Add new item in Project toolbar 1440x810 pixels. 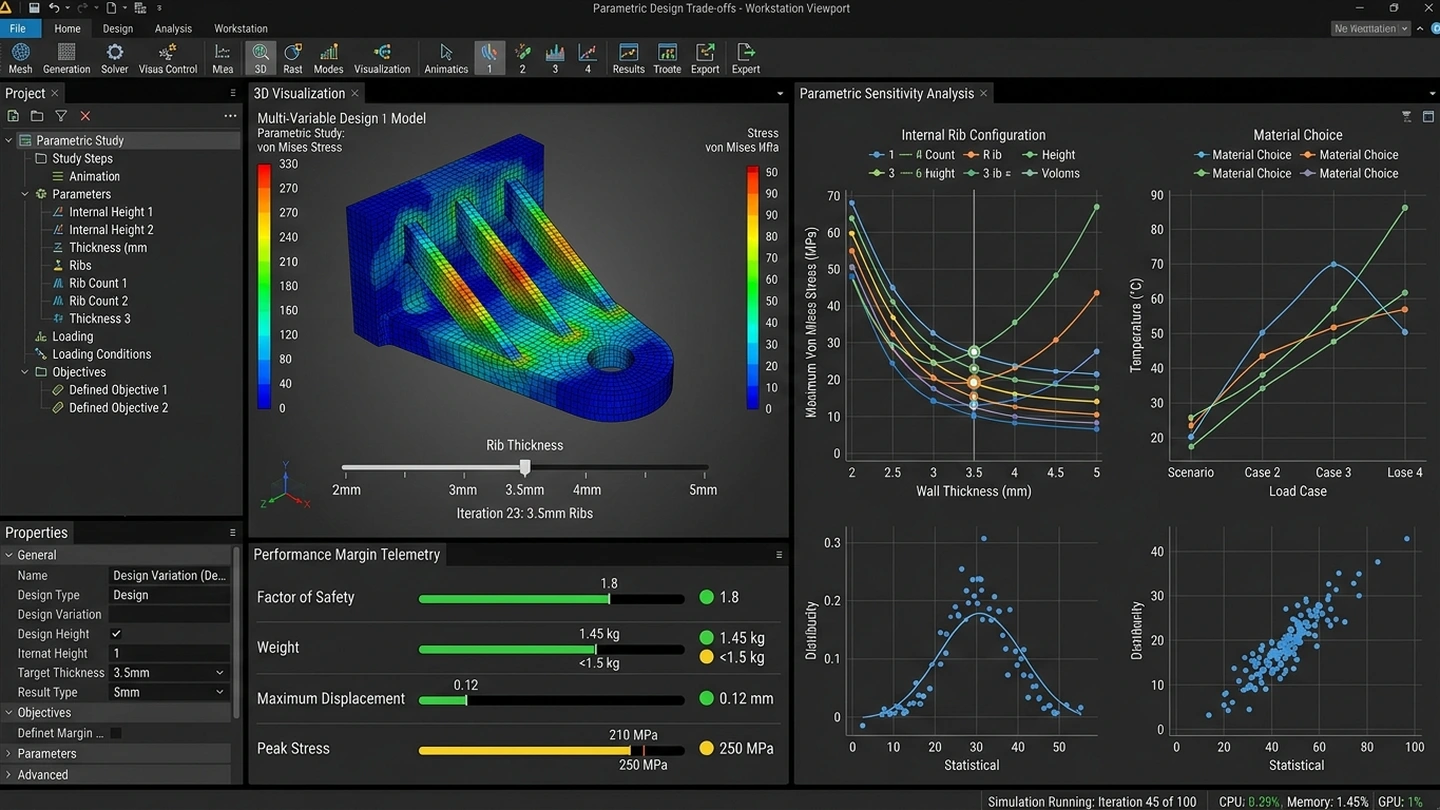pos(13,117)
